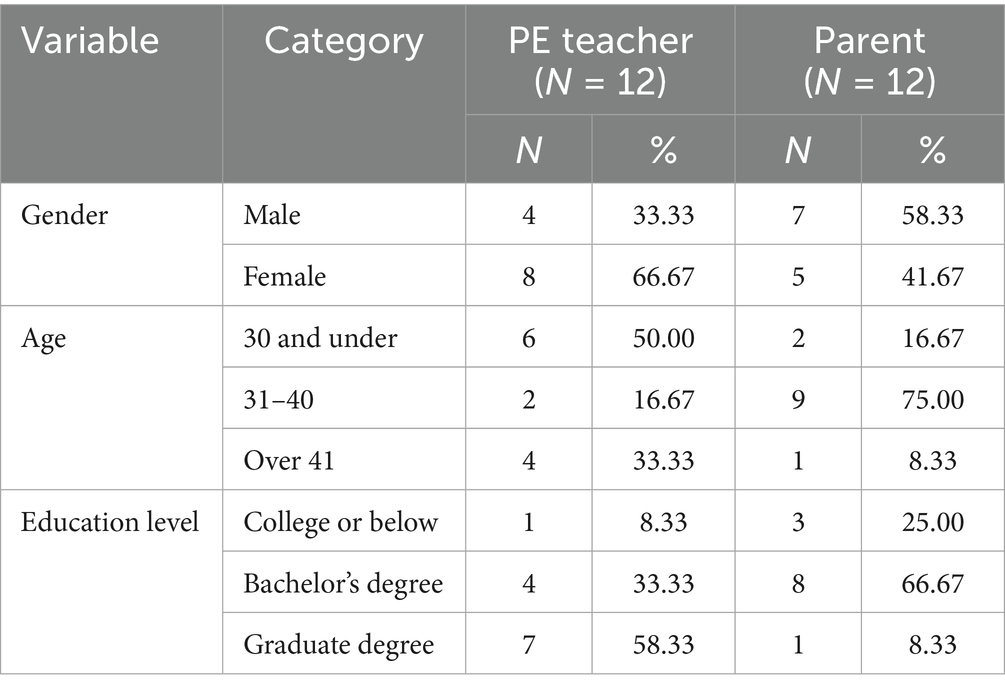Select the 50.00 percentage cell
Image resolution: width=1005 pixels, height=692 pixels.
coord(662,338)
